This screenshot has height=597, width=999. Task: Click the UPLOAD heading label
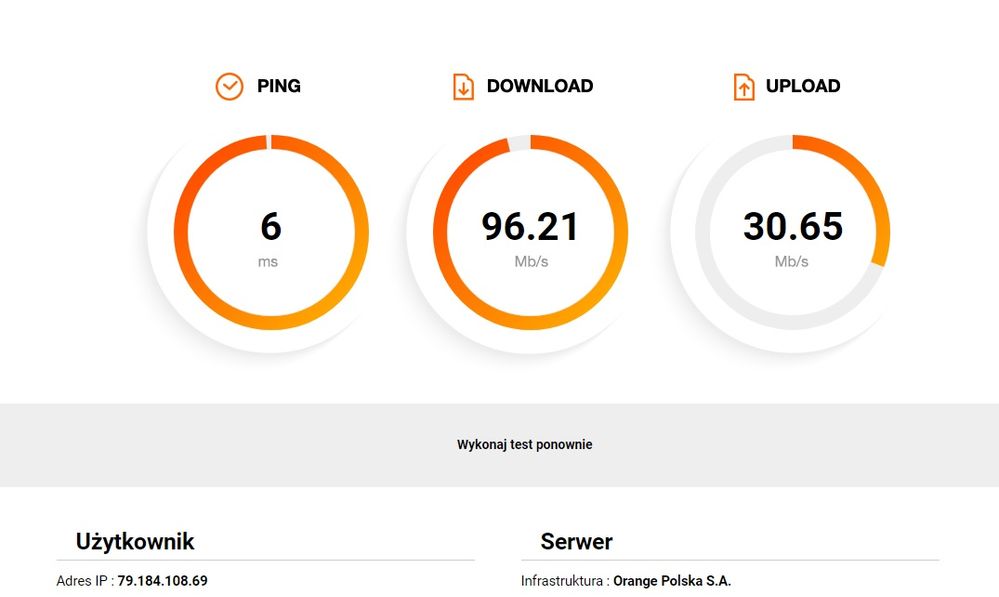[x=803, y=86]
